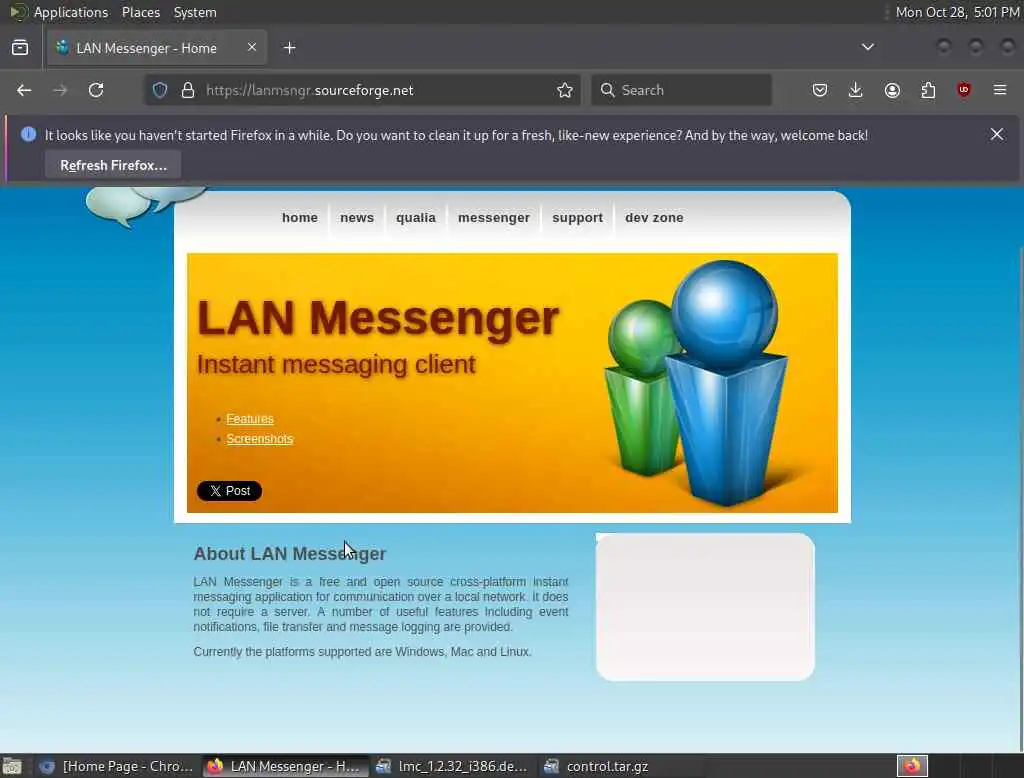
Task: Click the platforms supported sentence
Action: click(362, 652)
